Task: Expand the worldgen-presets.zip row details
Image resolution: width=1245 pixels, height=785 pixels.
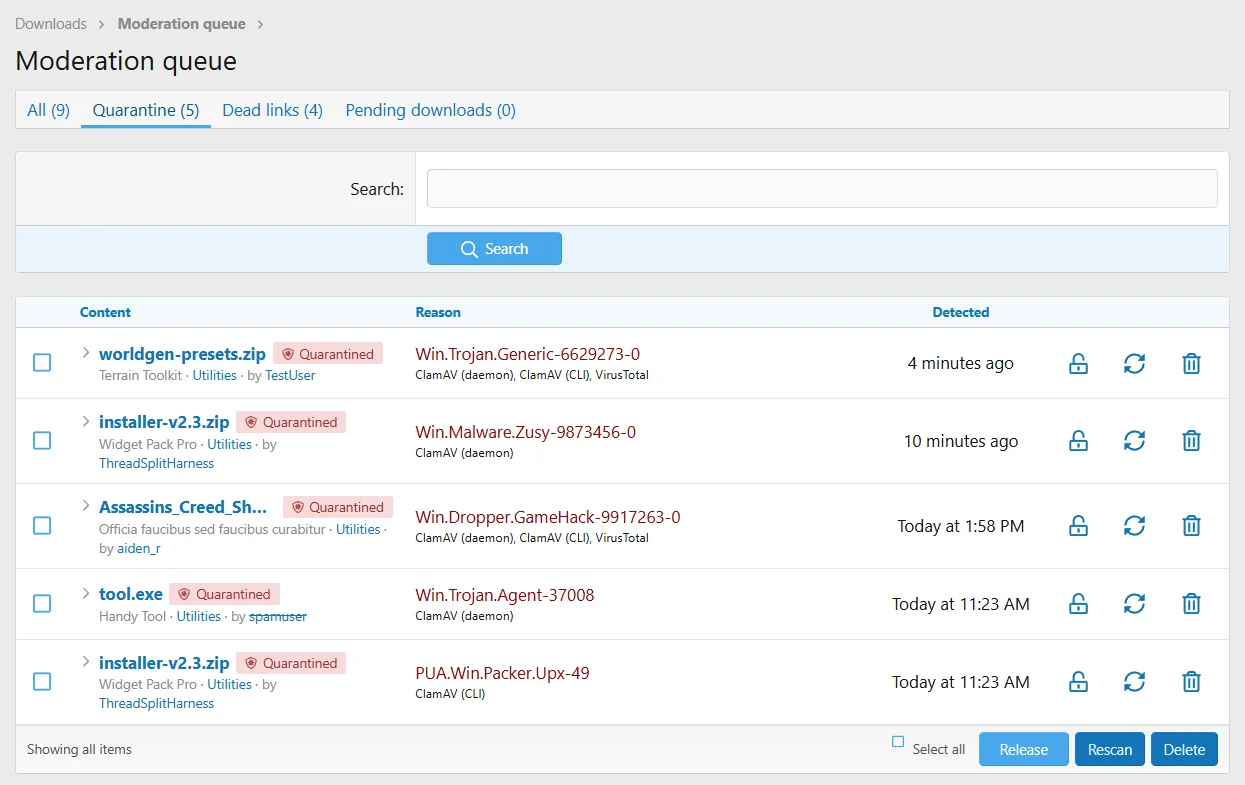Action: coord(86,352)
